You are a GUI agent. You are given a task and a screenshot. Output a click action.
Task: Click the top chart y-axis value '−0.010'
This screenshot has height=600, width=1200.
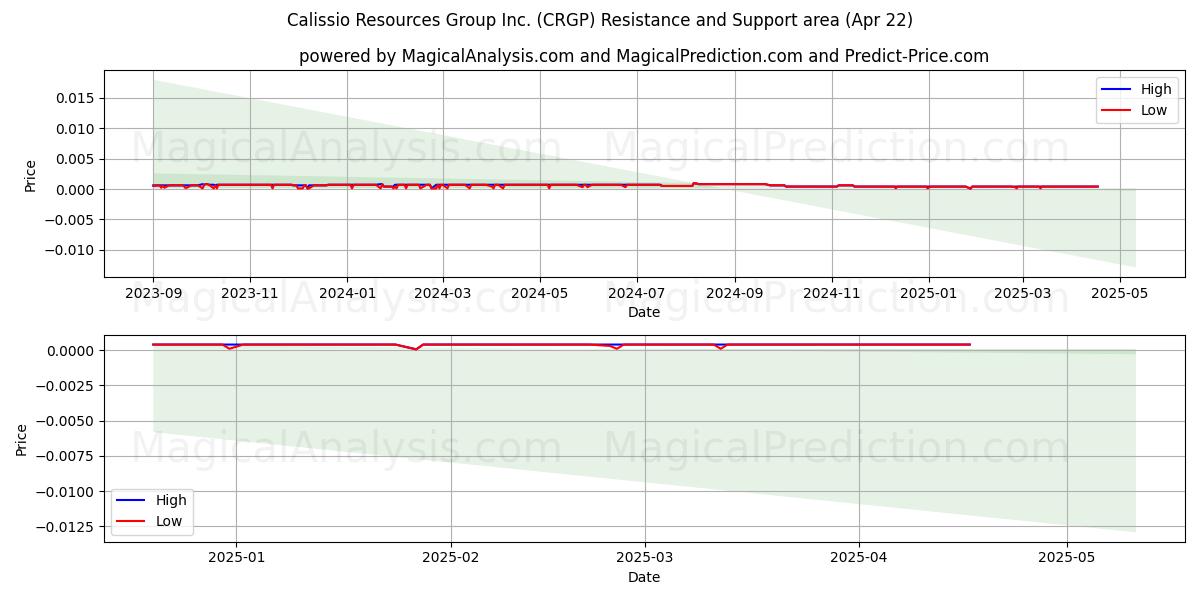tap(71, 250)
